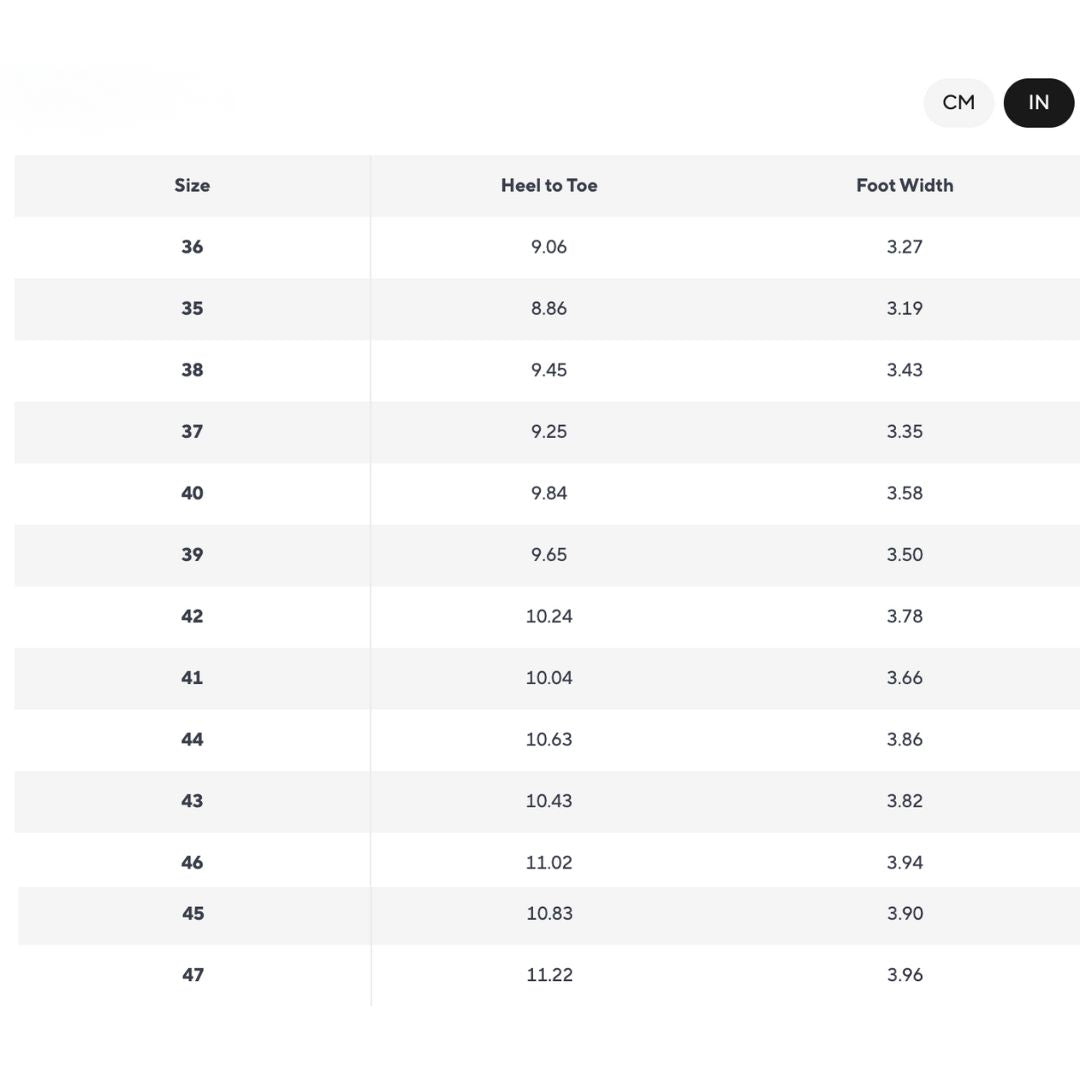1080x1080 pixels.
Task: Click the 11.02 heel to toe value
Action: (x=549, y=862)
